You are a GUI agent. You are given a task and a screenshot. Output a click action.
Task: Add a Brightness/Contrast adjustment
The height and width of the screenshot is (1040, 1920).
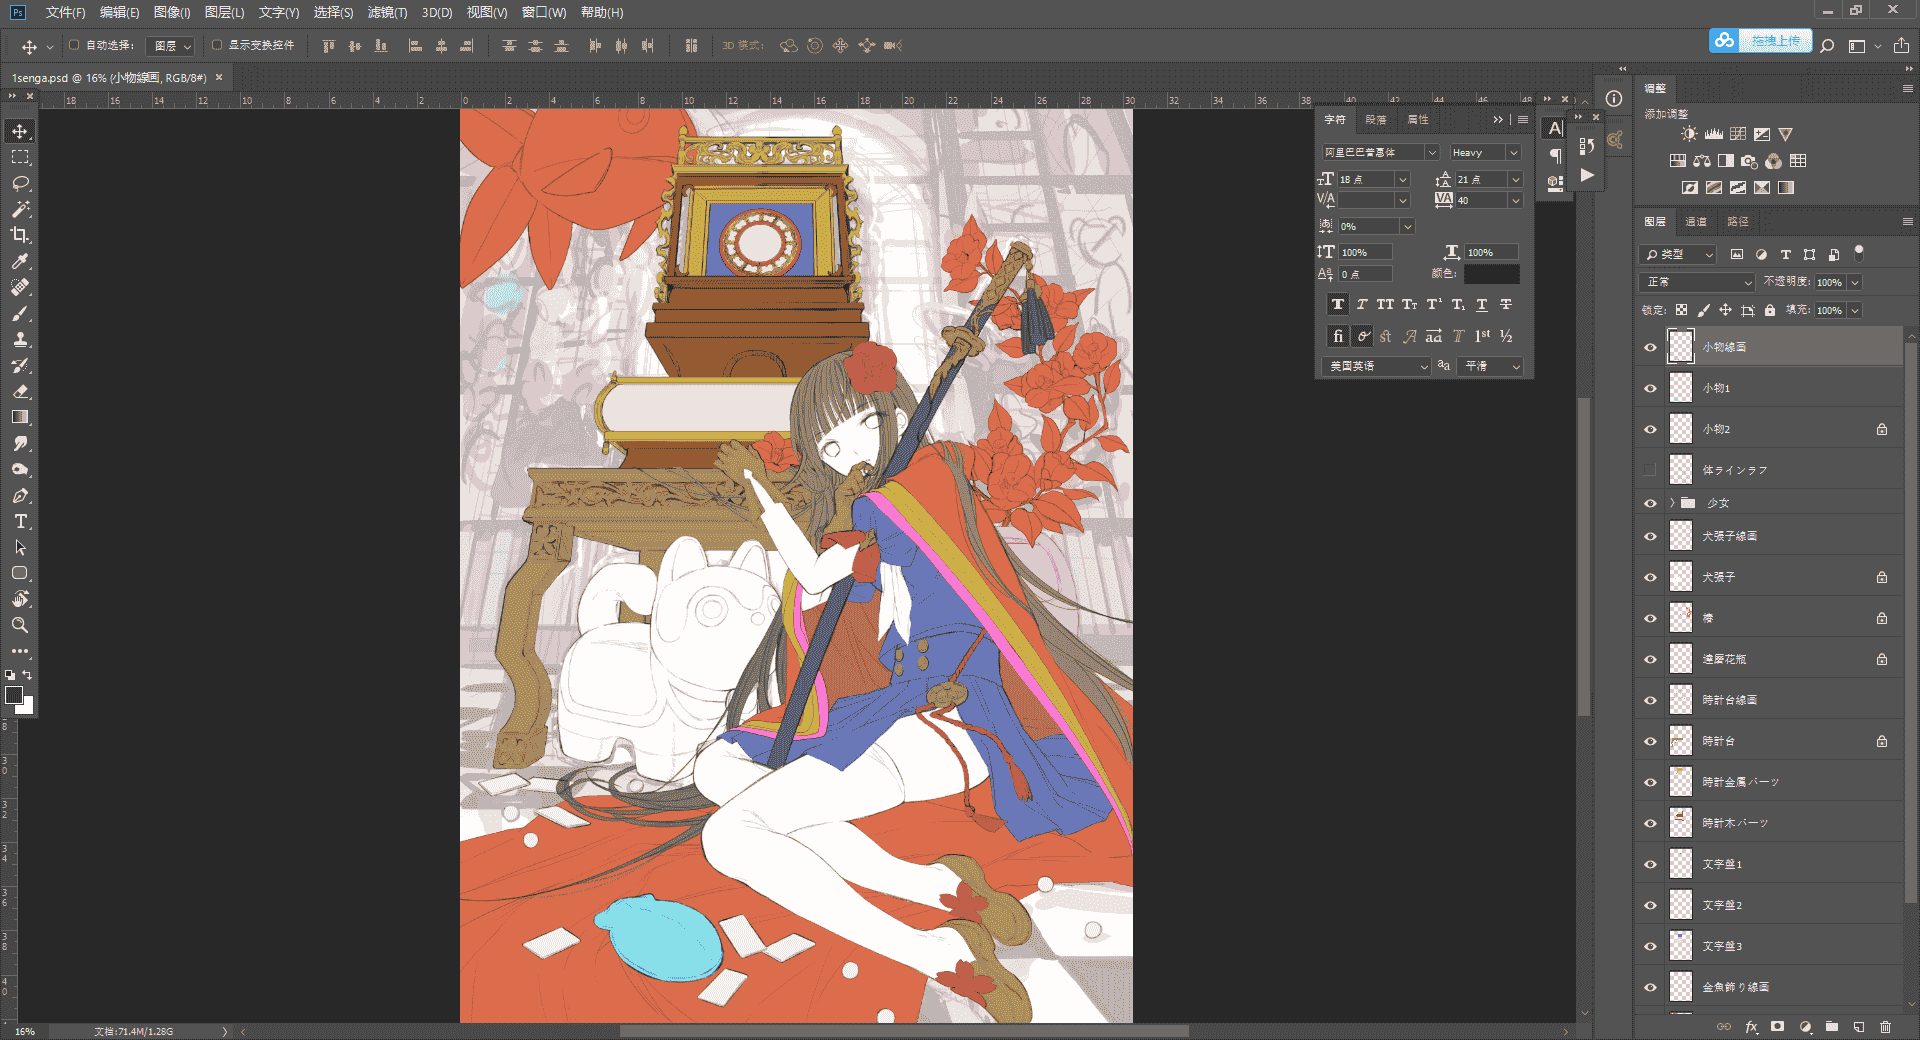(1689, 134)
